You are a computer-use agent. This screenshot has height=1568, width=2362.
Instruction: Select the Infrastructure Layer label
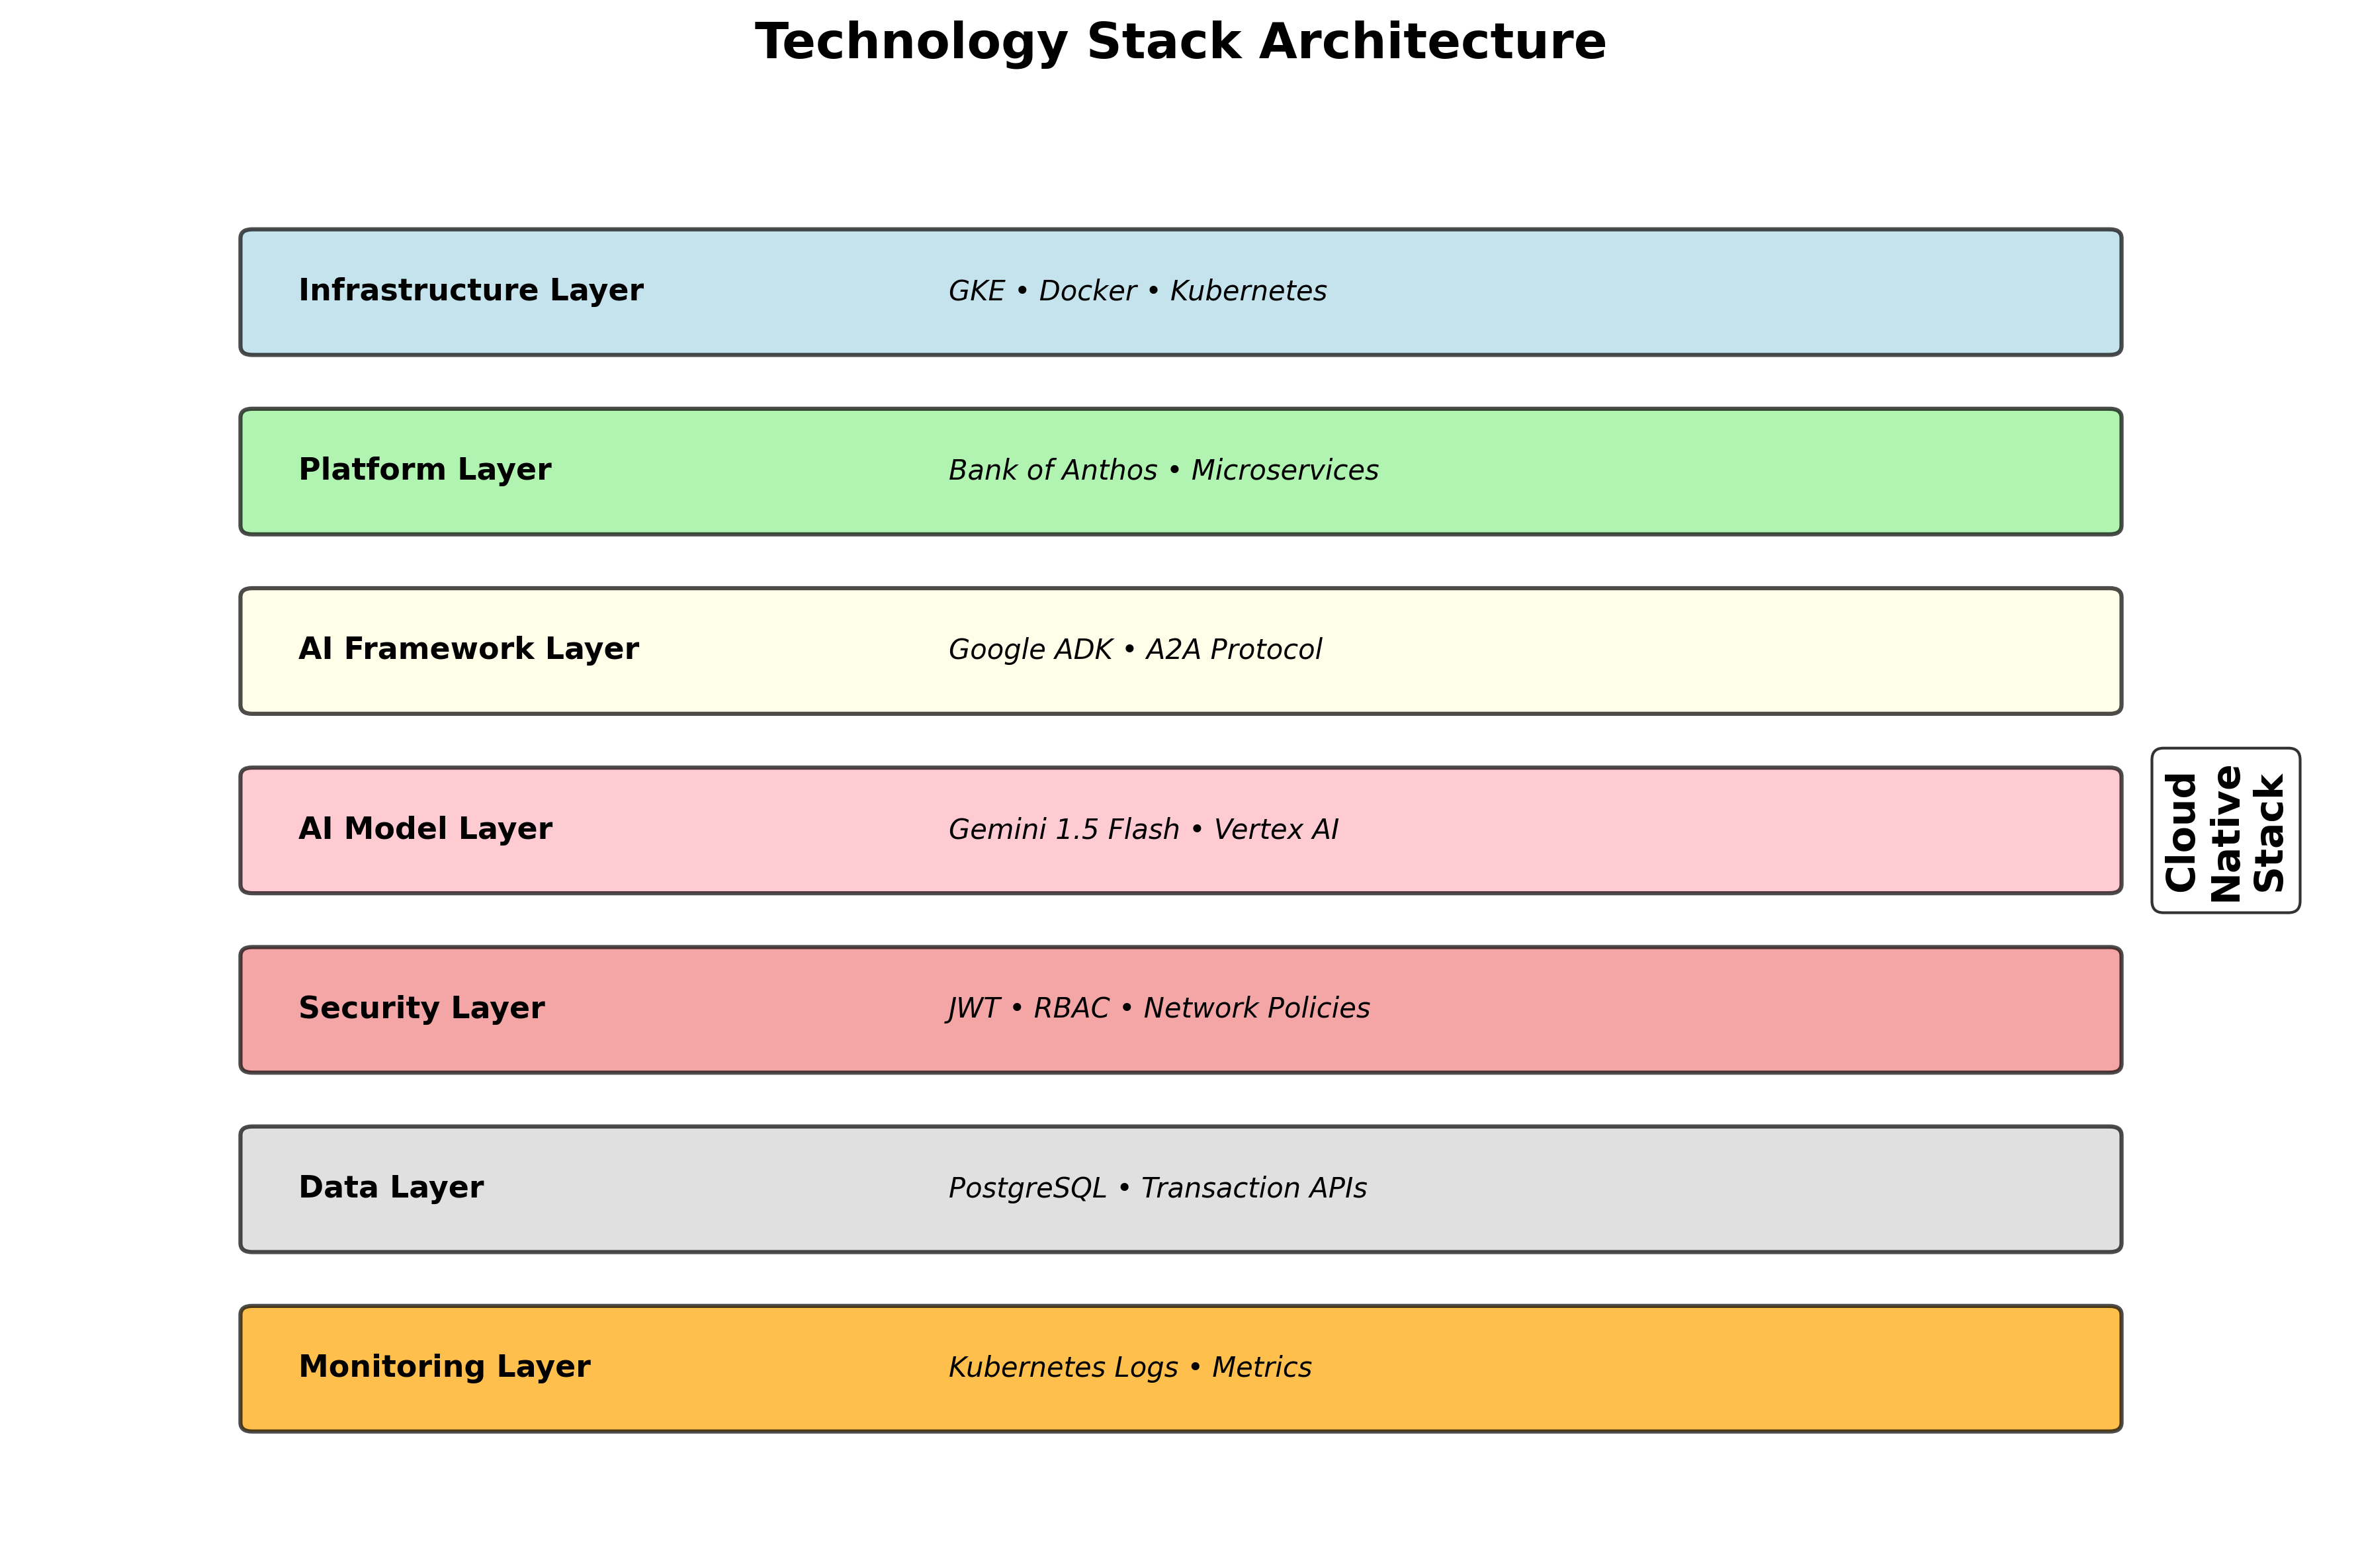click(470, 290)
